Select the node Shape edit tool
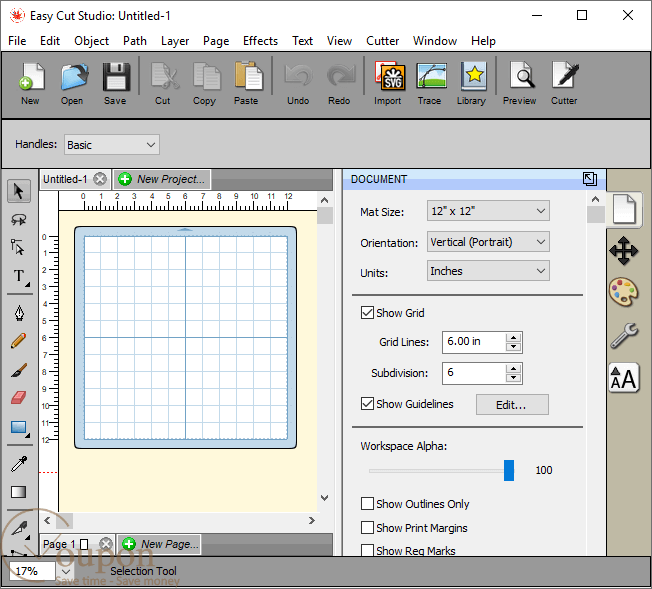 18,247
